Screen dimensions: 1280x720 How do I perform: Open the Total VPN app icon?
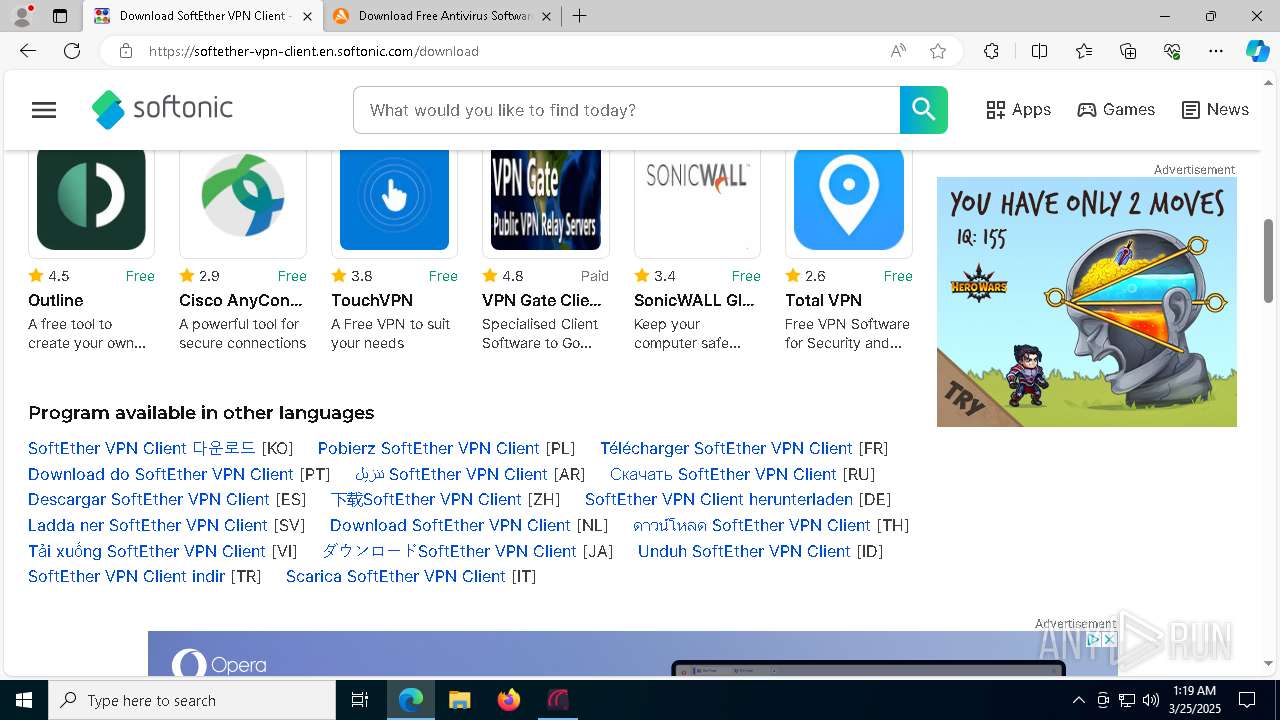pyautogui.click(x=849, y=198)
